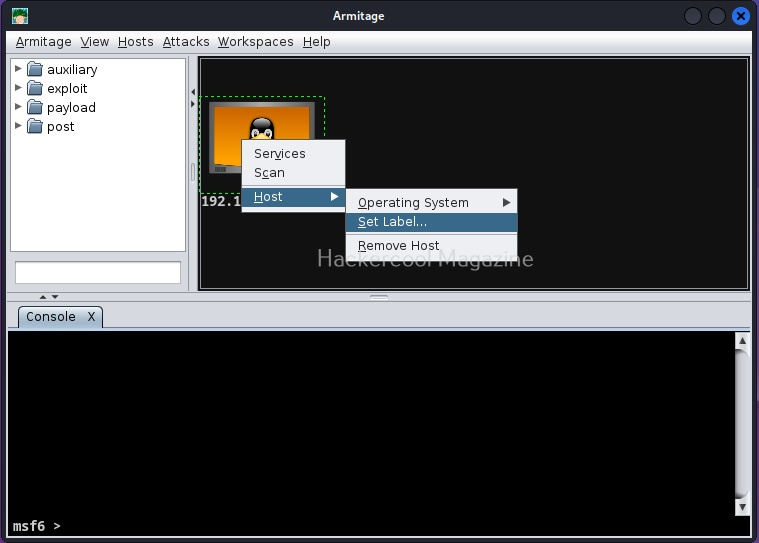
Task: Expand the exploit tree node arrow
Action: pyautogui.click(x=18, y=88)
